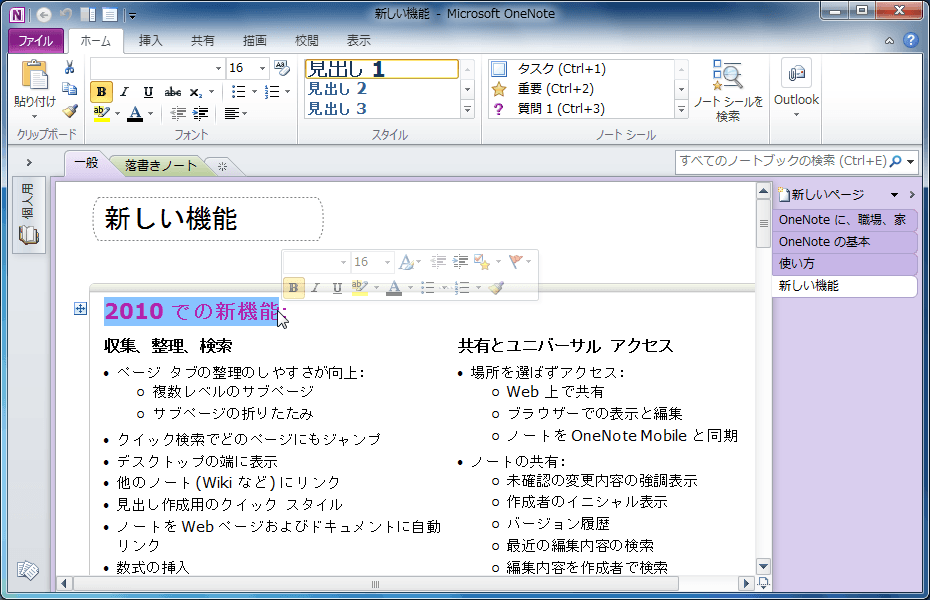The image size is (930, 600).
Task: Open the ribbon font name combo box
Action: click(157, 68)
